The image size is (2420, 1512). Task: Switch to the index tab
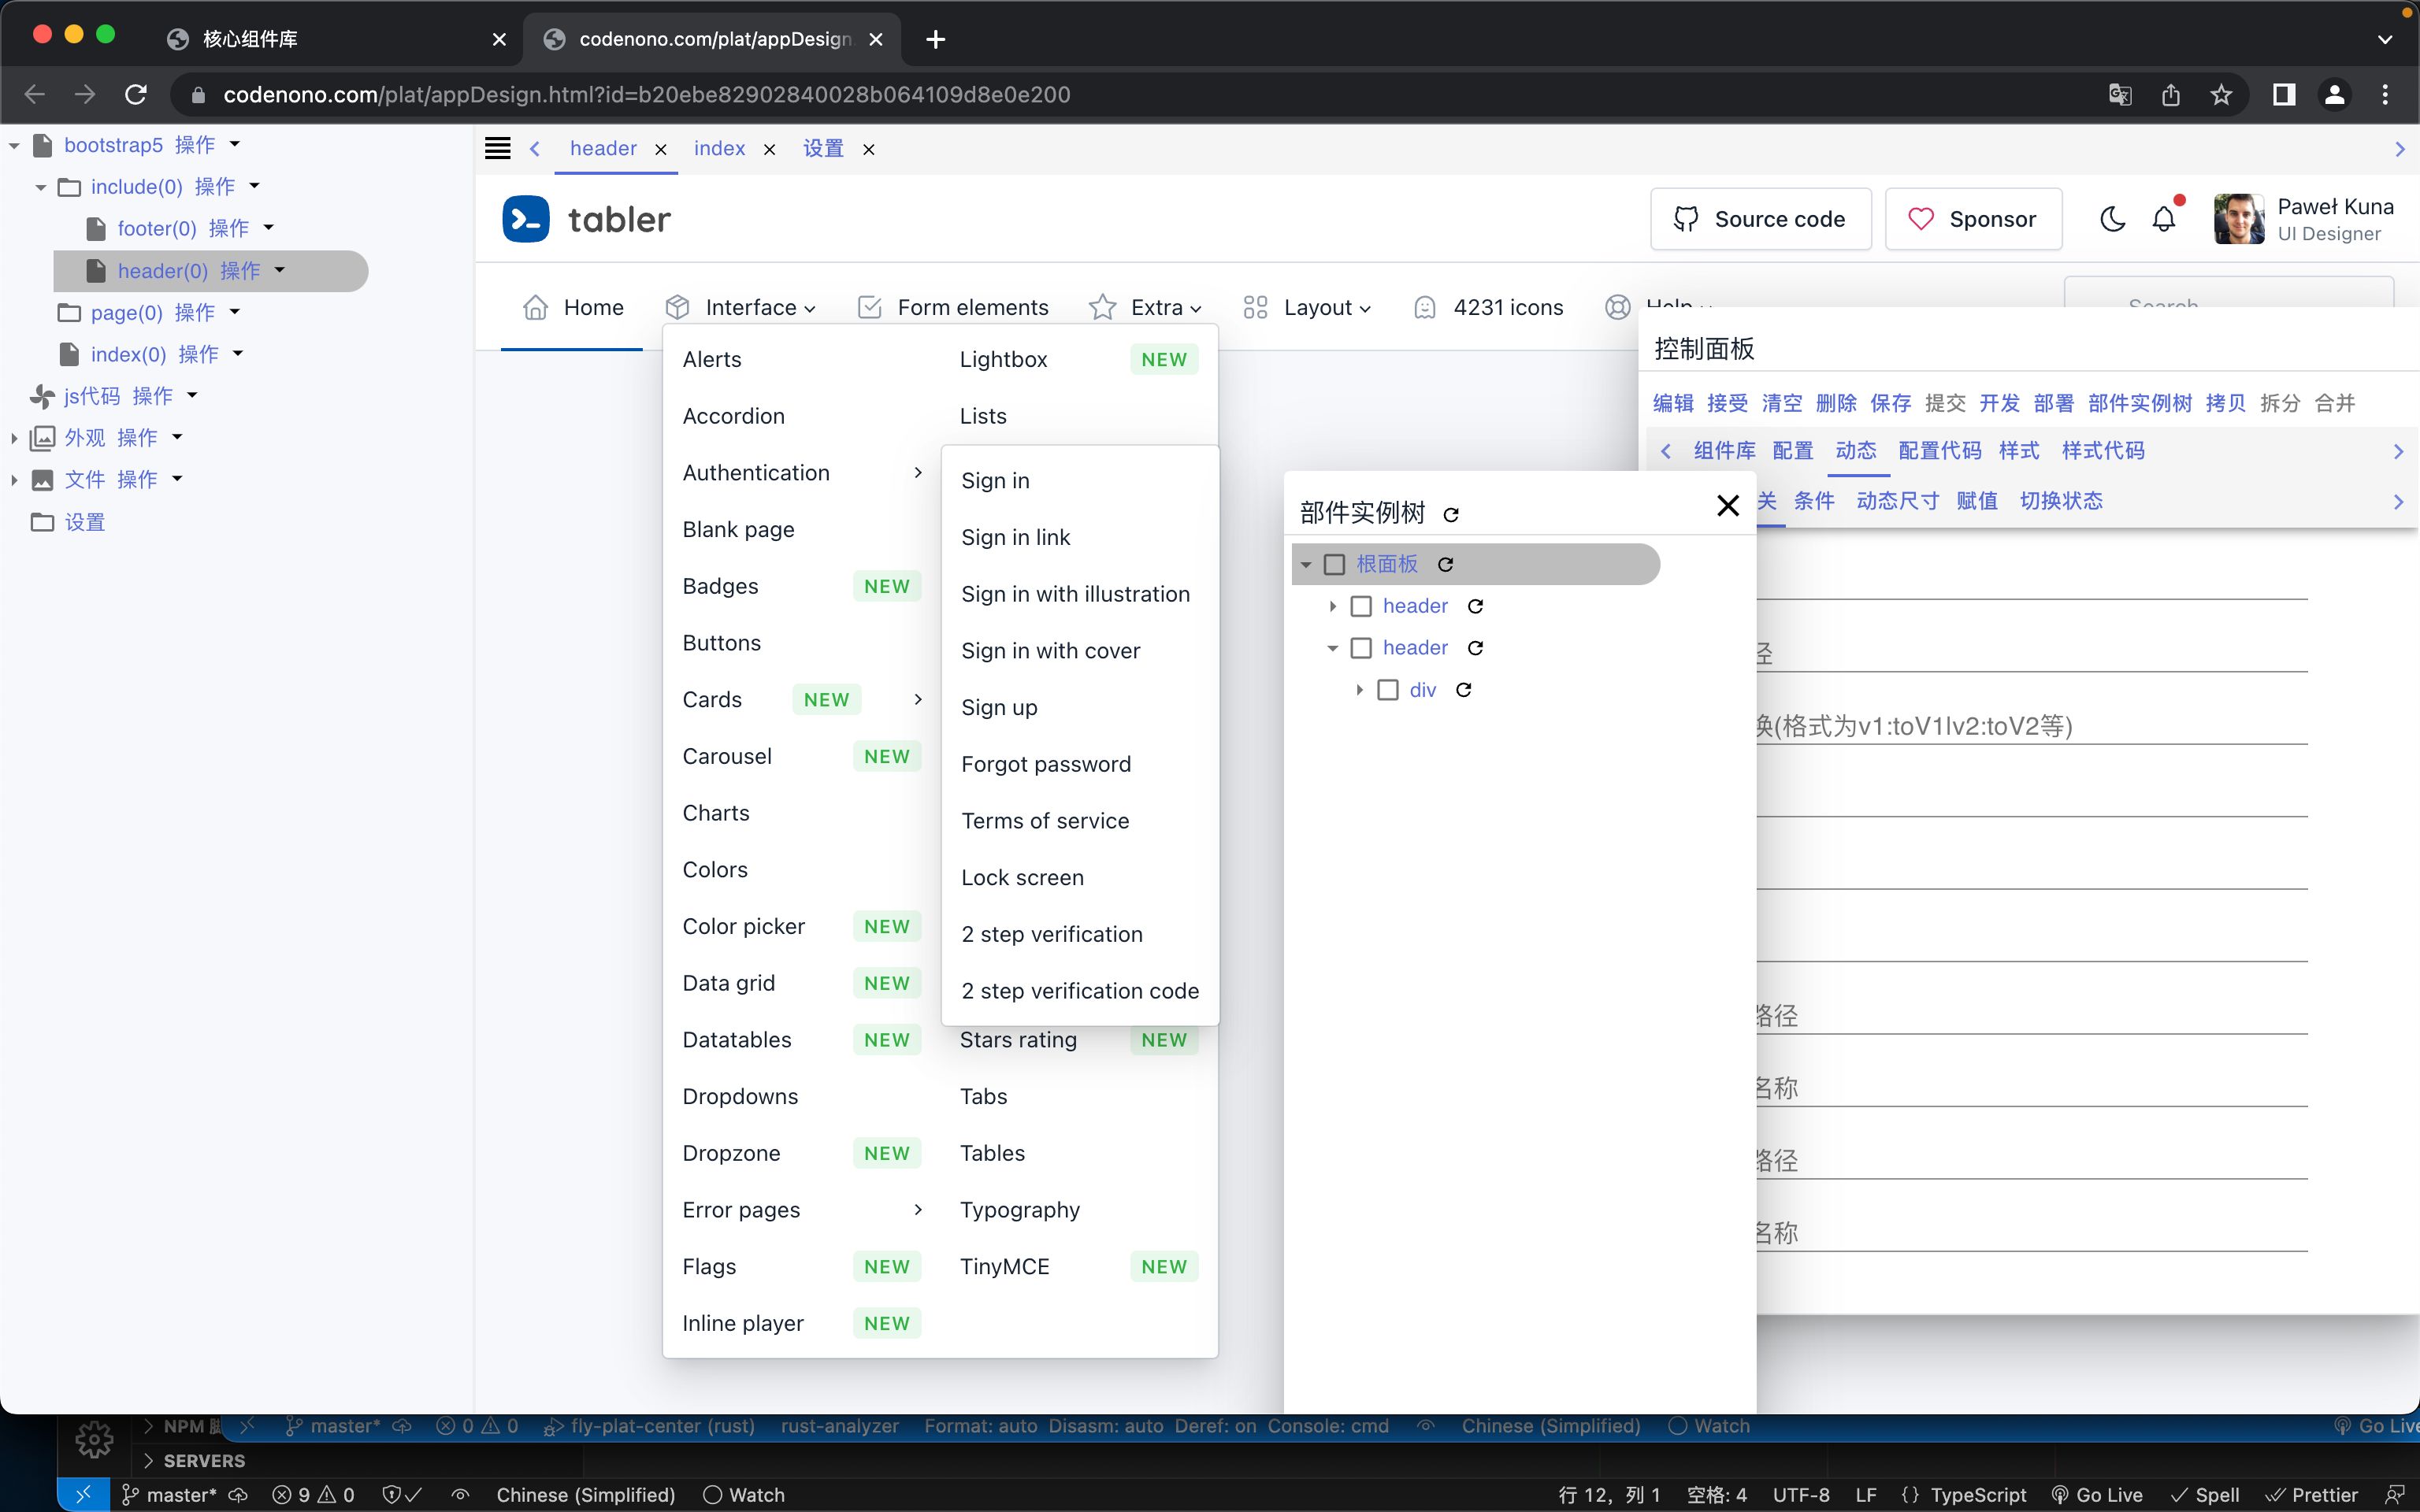[x=719, y=149]
